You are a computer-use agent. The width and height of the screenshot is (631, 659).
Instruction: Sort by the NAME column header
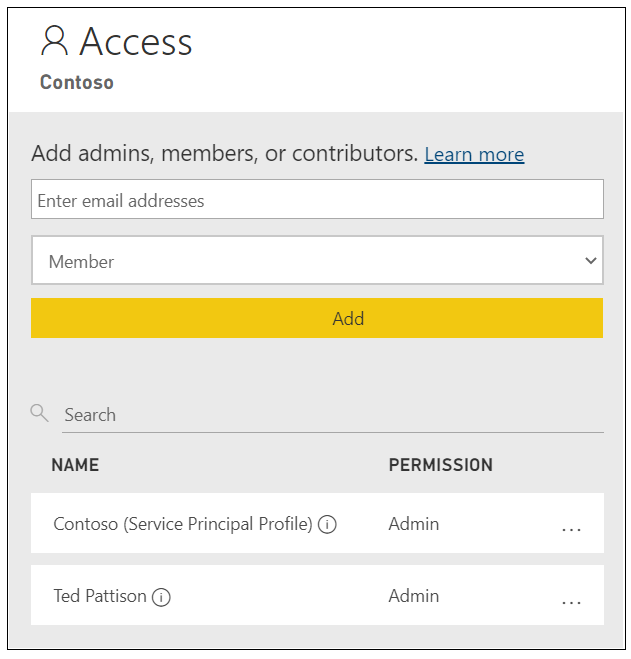tap(75, 465)
